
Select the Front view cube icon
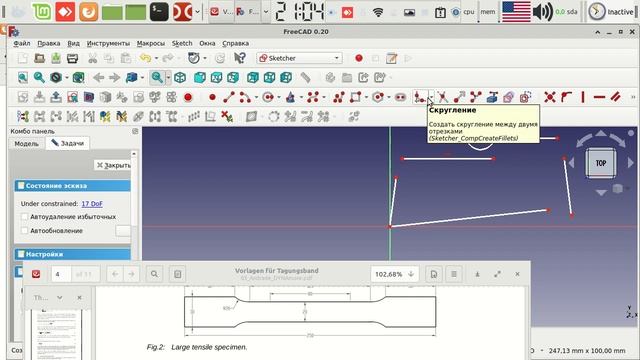200,78
